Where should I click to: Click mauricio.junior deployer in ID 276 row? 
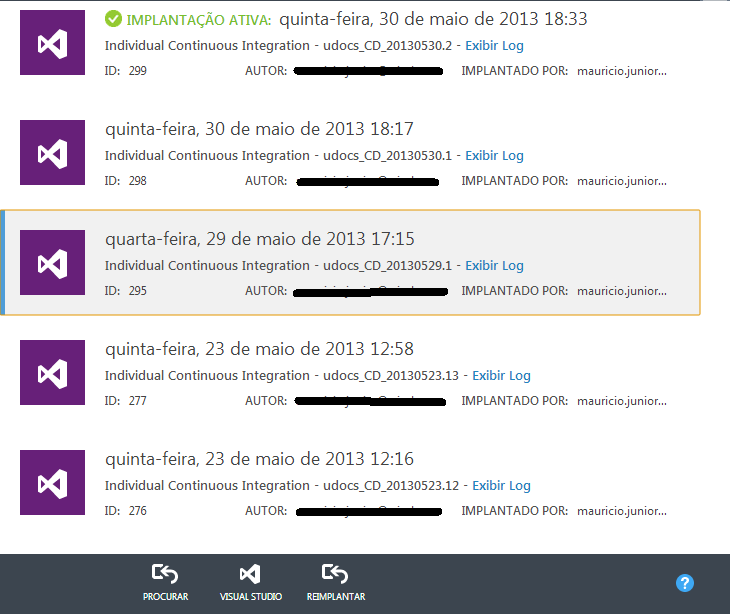click(x=622, y=511)
